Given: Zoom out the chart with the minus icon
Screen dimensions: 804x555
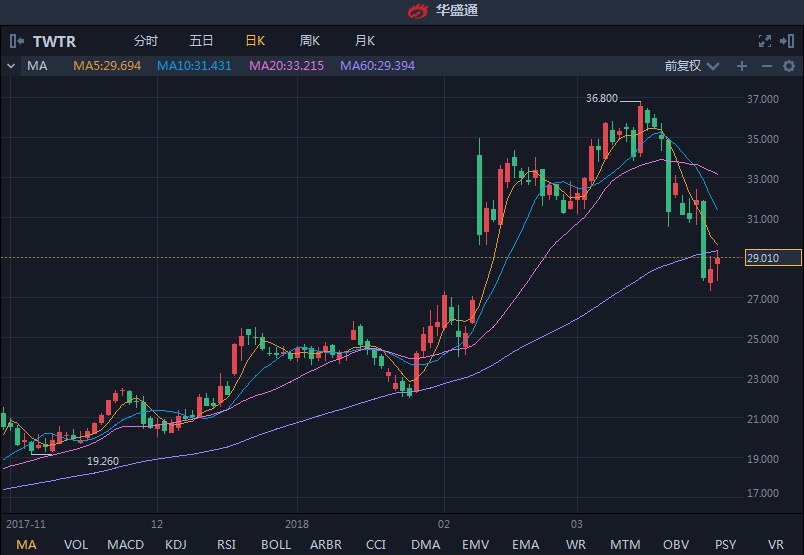Looking at the screenshot, I should pos(766,66).
